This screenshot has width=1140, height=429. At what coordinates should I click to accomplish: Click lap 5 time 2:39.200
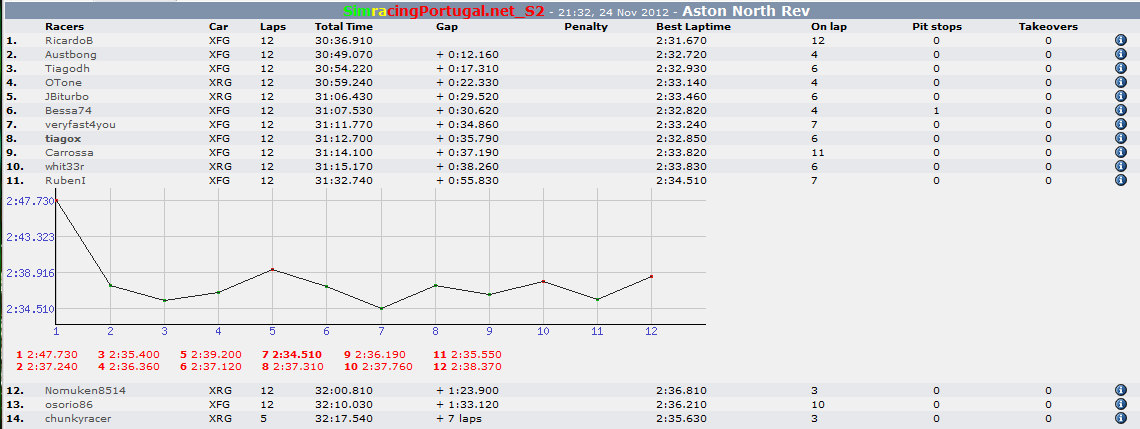pyautogui.click(x=215, y=354)
